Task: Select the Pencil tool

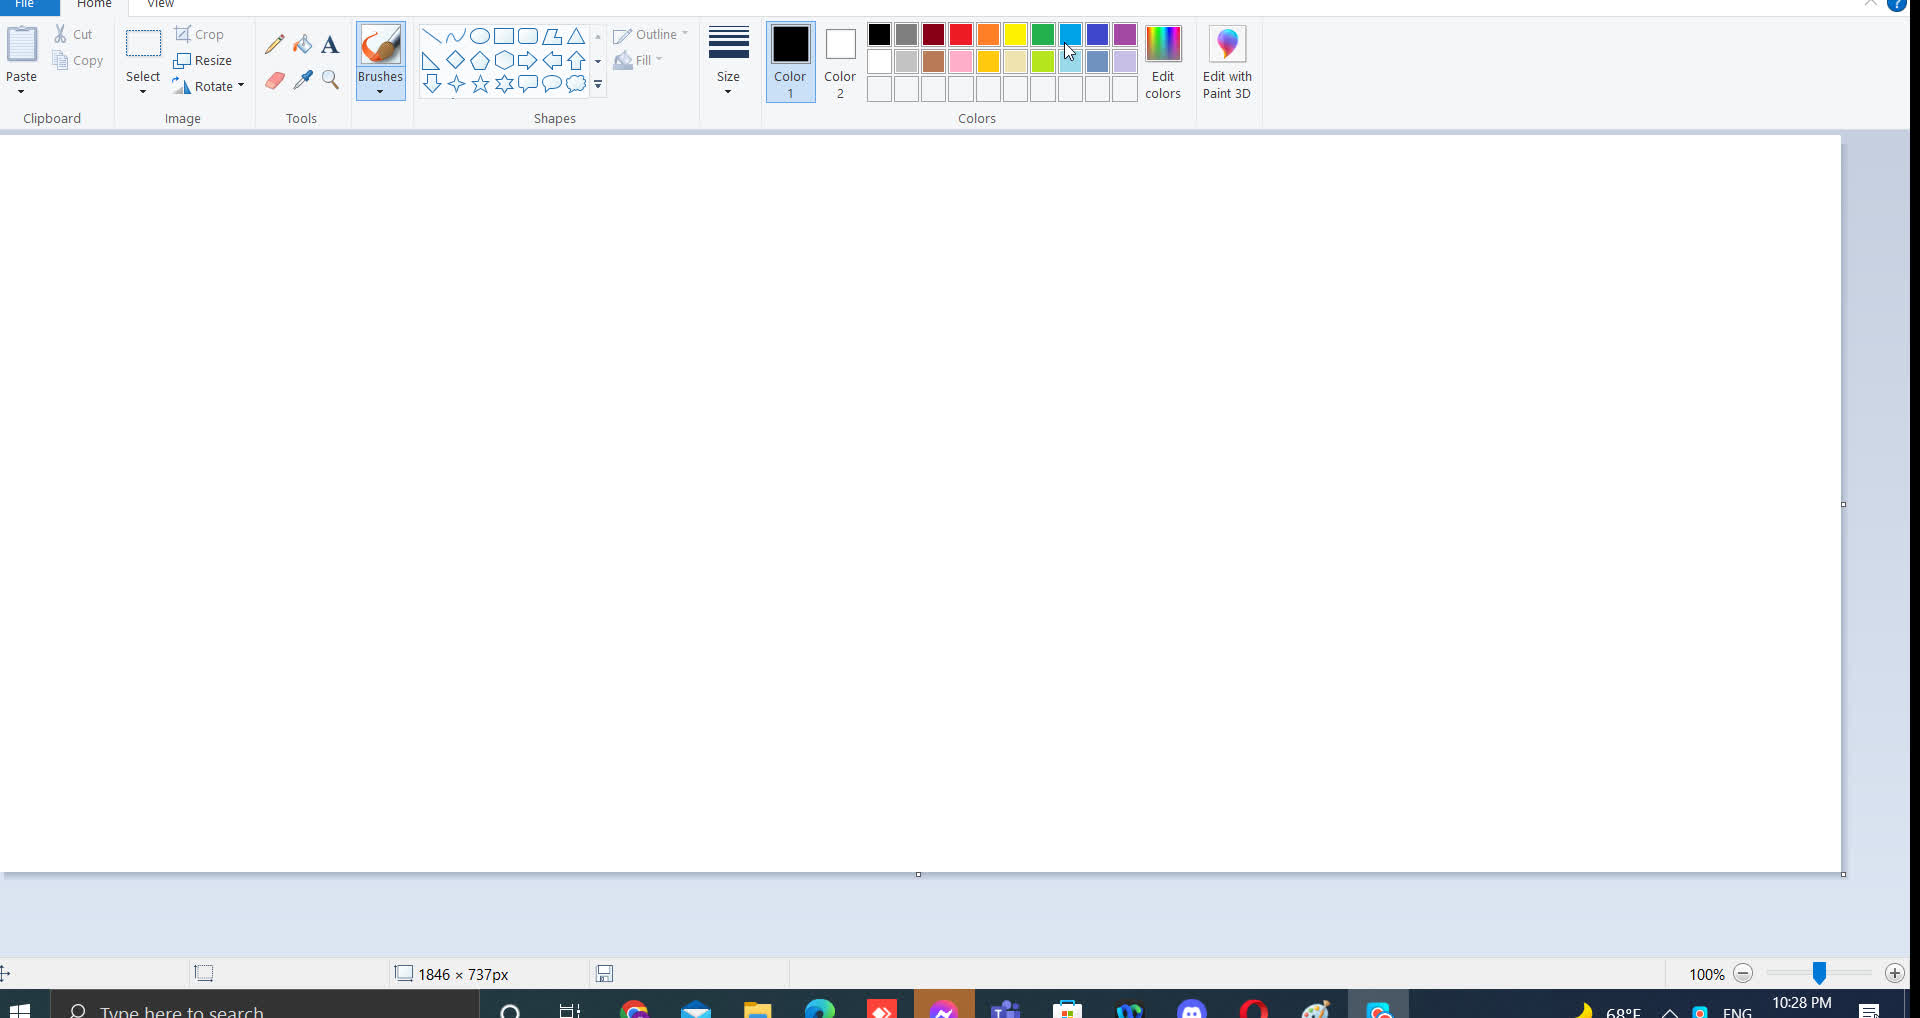Action: pyautogui.click(x=274, y=44)
